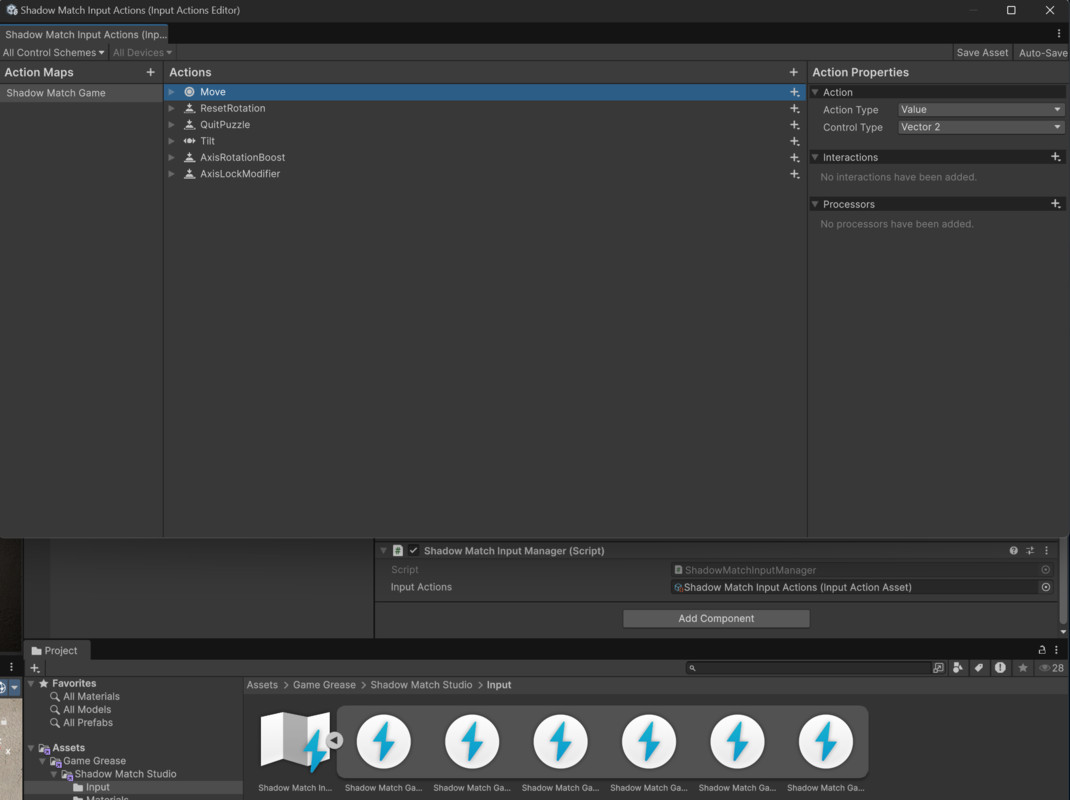Save search to Favorites star

[1022, 668]
